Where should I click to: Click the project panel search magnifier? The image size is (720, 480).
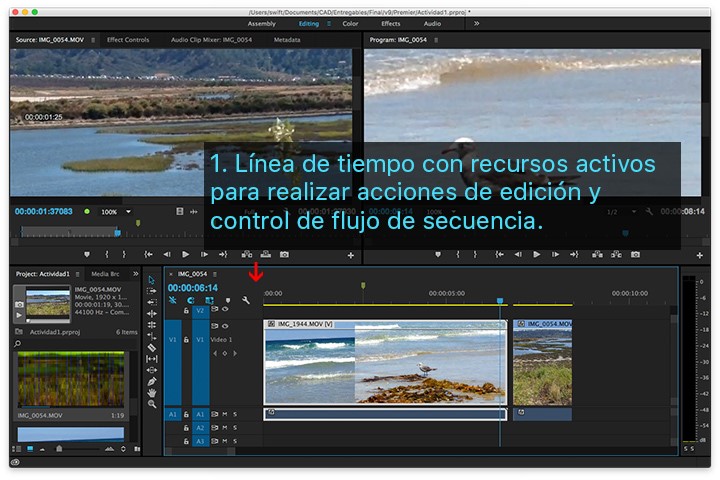pos(17,344)
